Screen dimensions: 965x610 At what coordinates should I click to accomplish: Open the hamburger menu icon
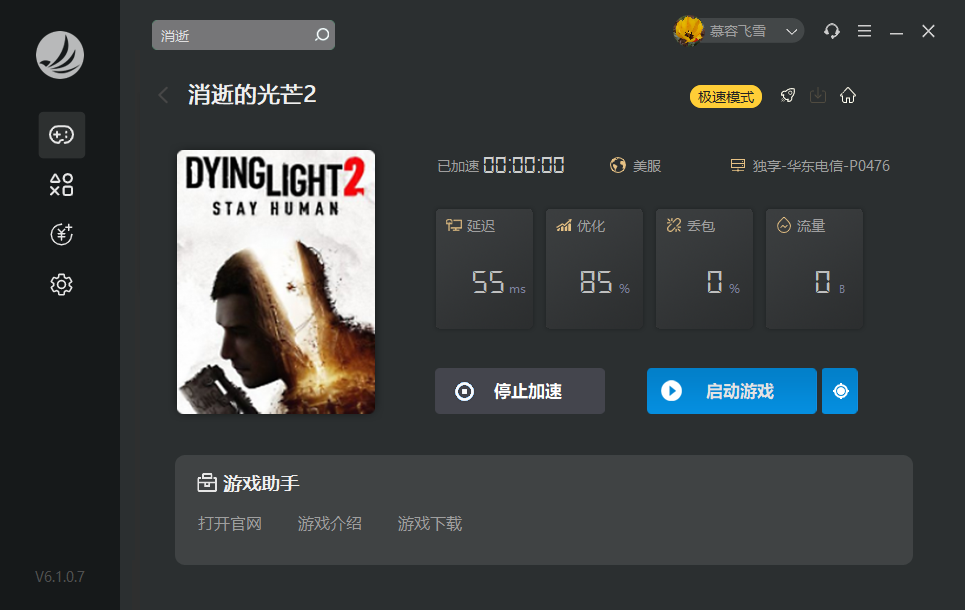coord(864,31)
